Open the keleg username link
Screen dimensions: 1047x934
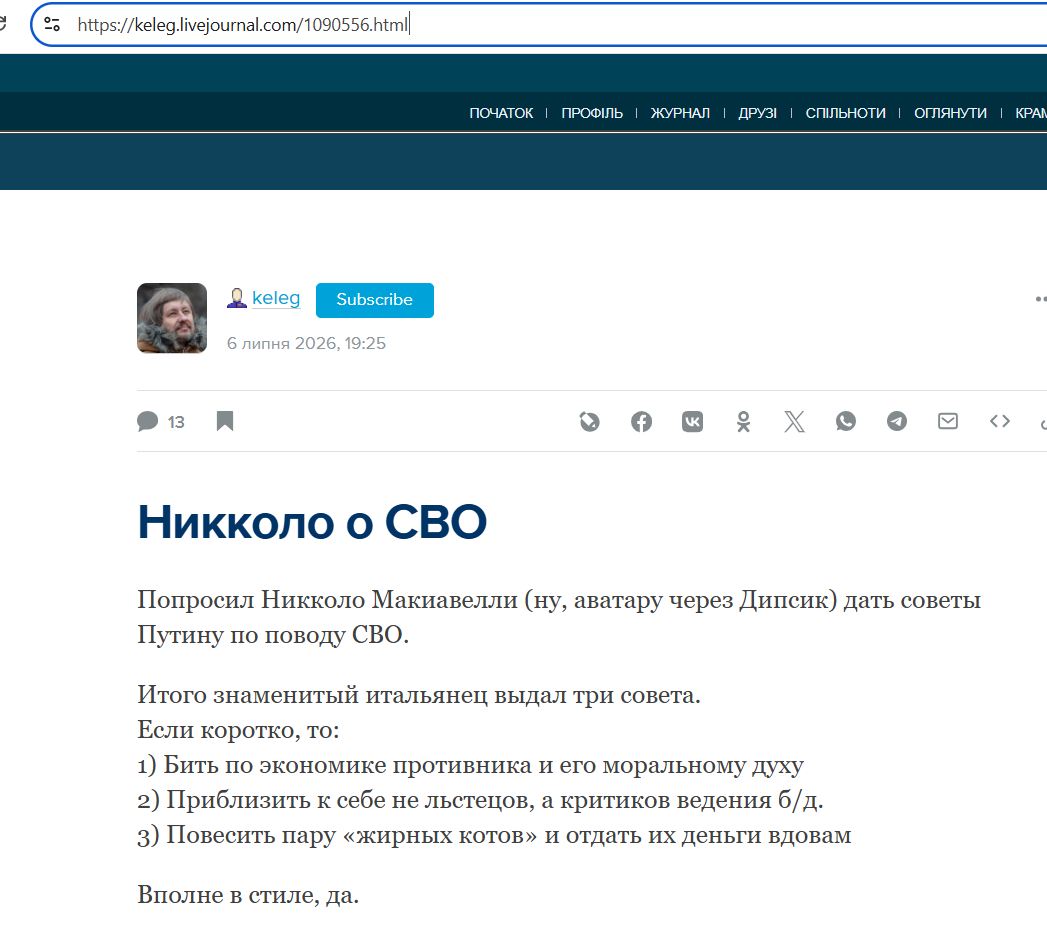tap(276, 298)
